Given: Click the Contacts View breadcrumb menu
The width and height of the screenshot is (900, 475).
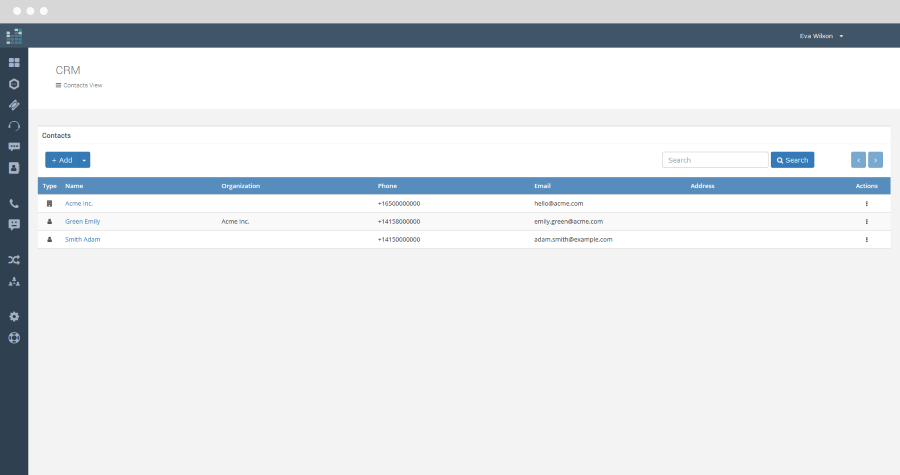Looking at the screenshot, I should point(79,85).
